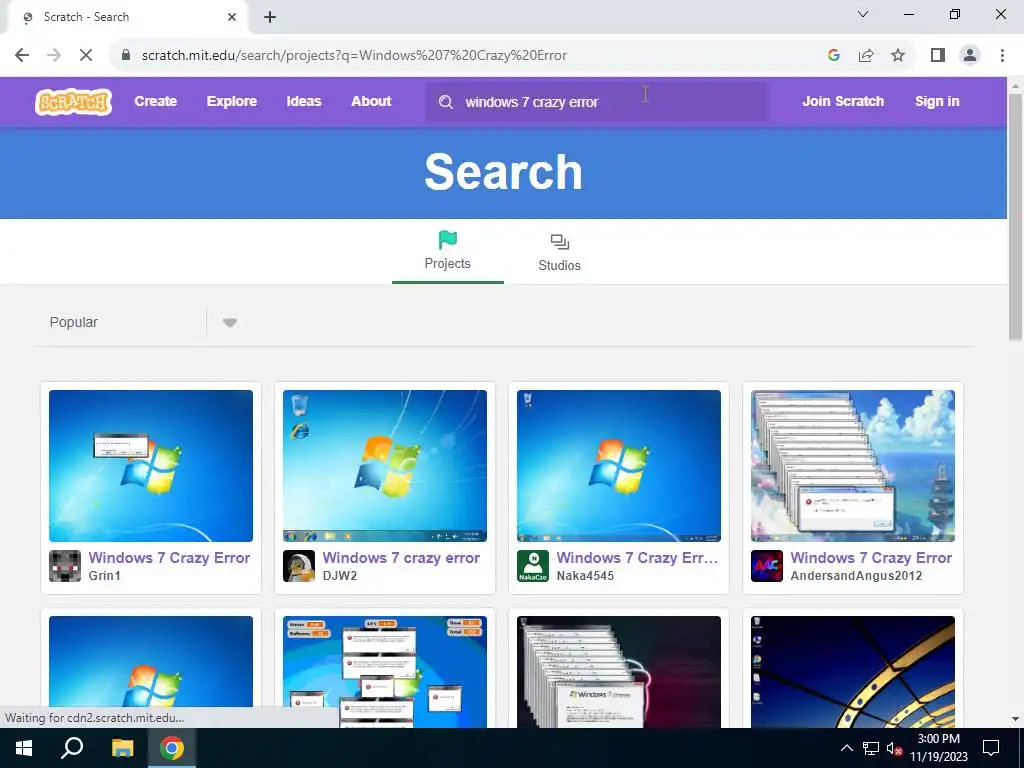Go back with browser back arrow
The image size is (1024, 768).
tap(22, 55)
